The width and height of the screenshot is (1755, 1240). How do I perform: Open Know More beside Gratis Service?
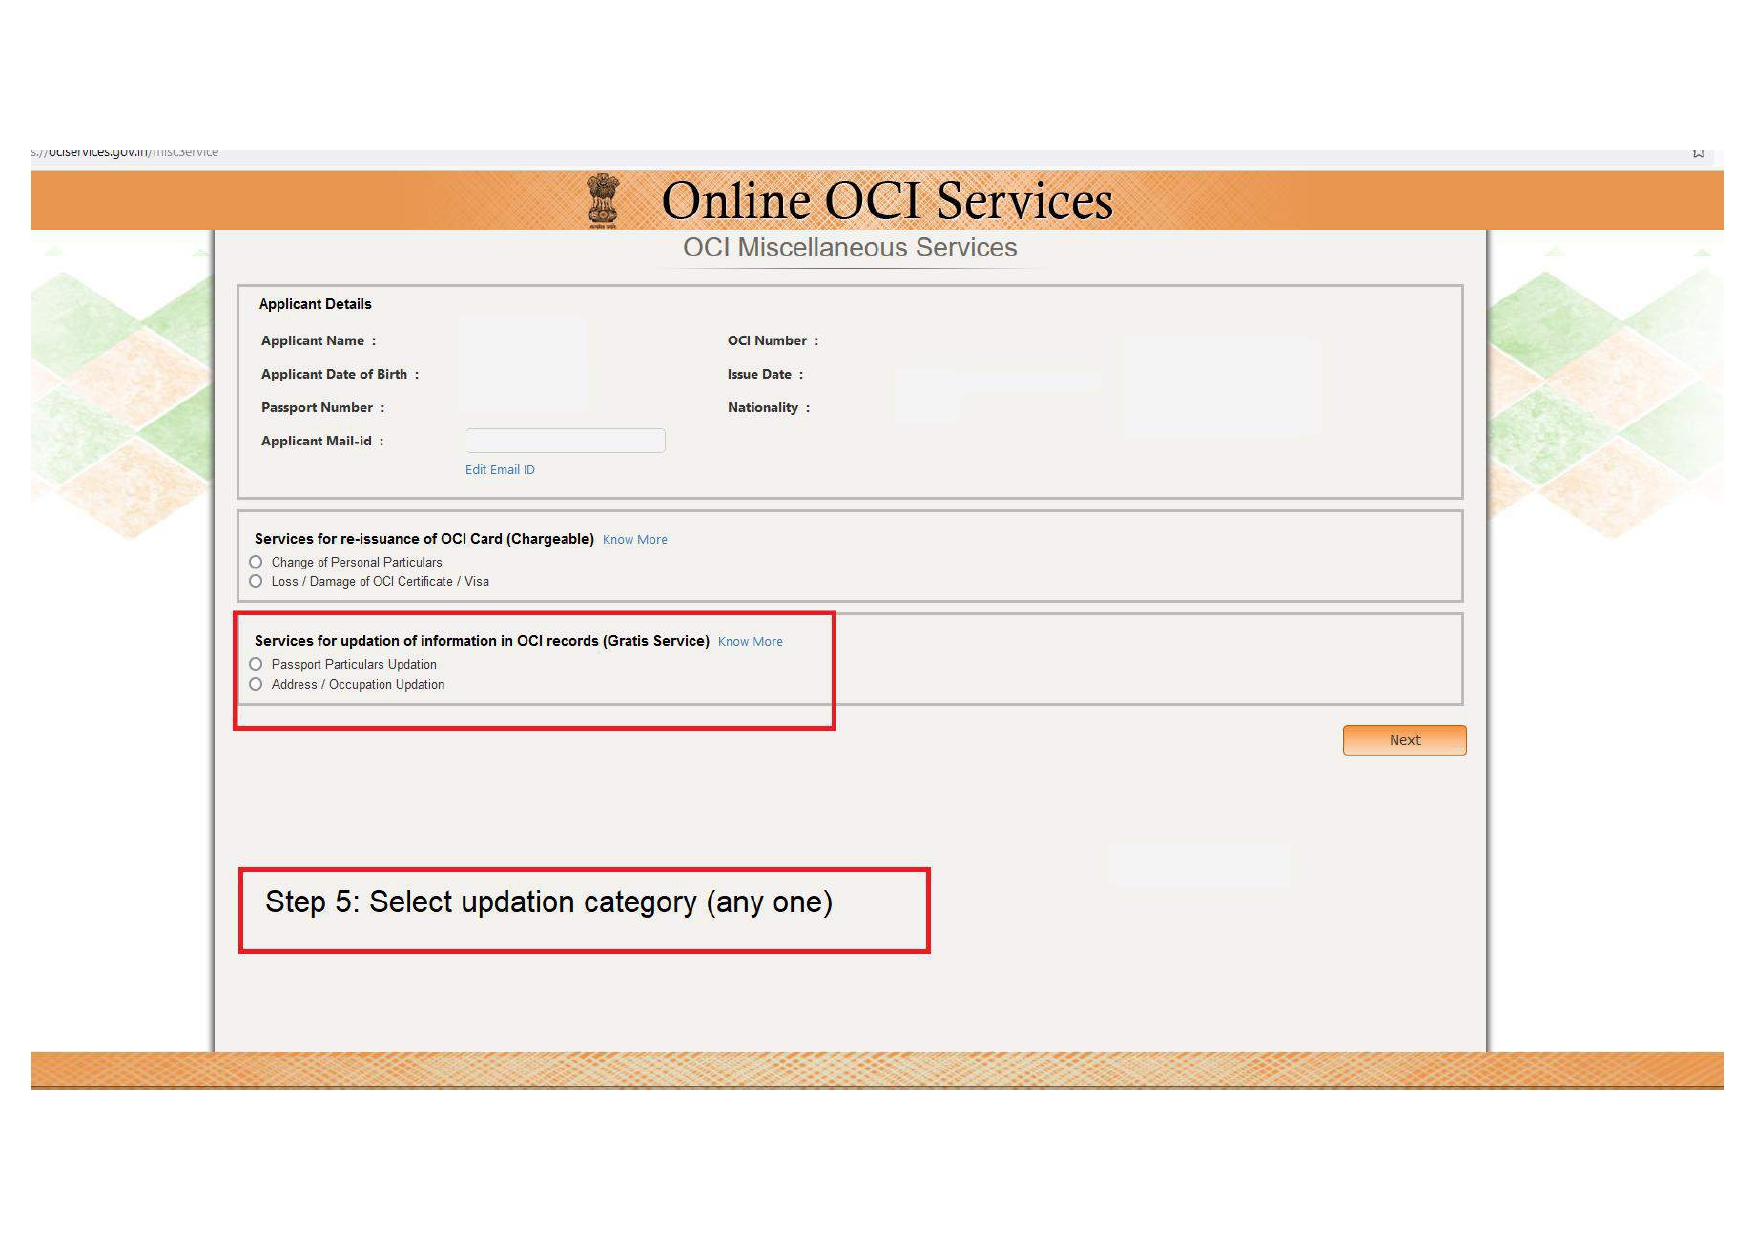(750, 642)
